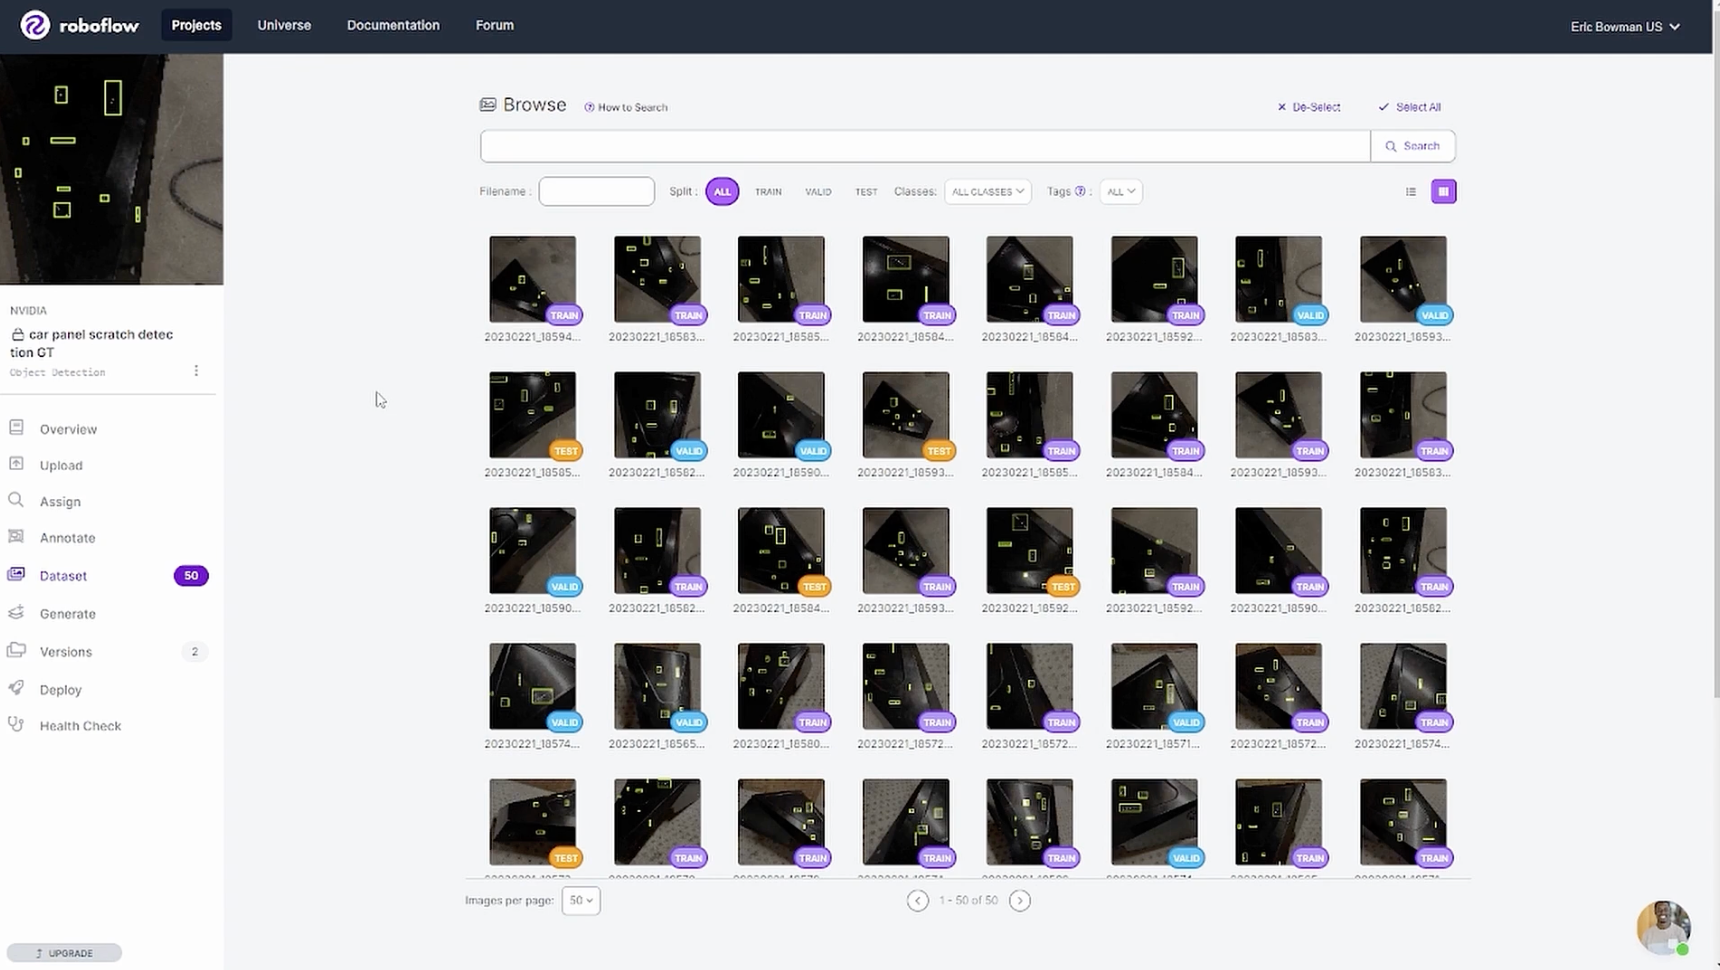
Task: Open thumbnail 20230221_18580
Action: click(781, 686)
